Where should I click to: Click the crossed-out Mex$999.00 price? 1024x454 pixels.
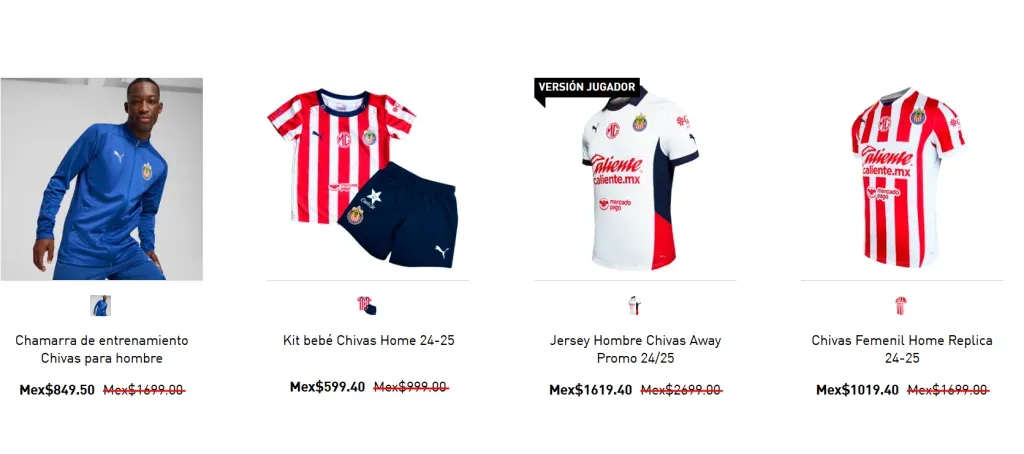coord(411,387)
